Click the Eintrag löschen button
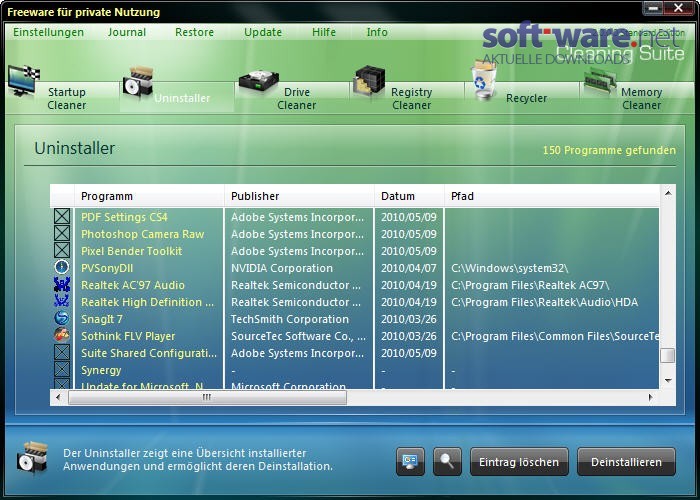700x500 pixels. coord(519,462)
